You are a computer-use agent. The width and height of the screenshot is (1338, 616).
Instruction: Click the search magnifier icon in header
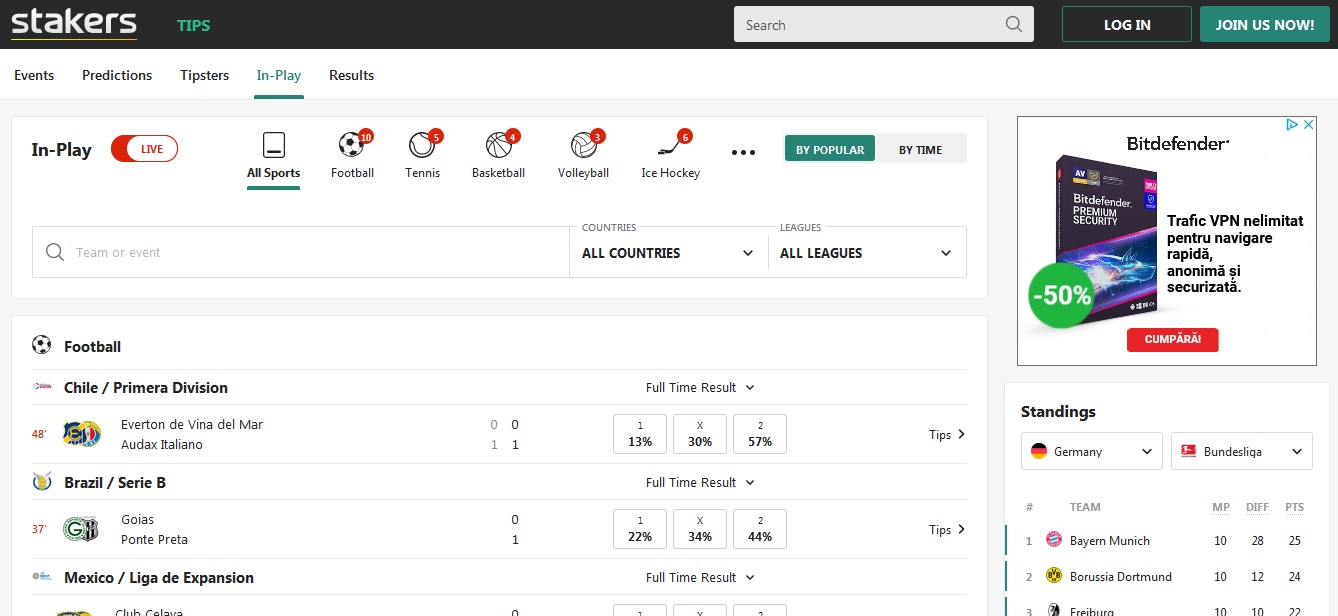pyautogui.click(x=1014, y=25)
